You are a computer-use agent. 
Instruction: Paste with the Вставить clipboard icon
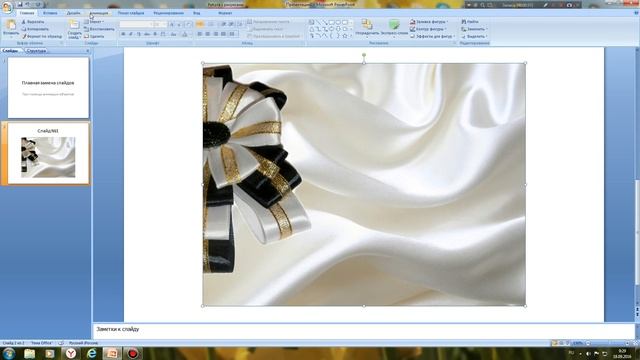click(x=11, y=28)
